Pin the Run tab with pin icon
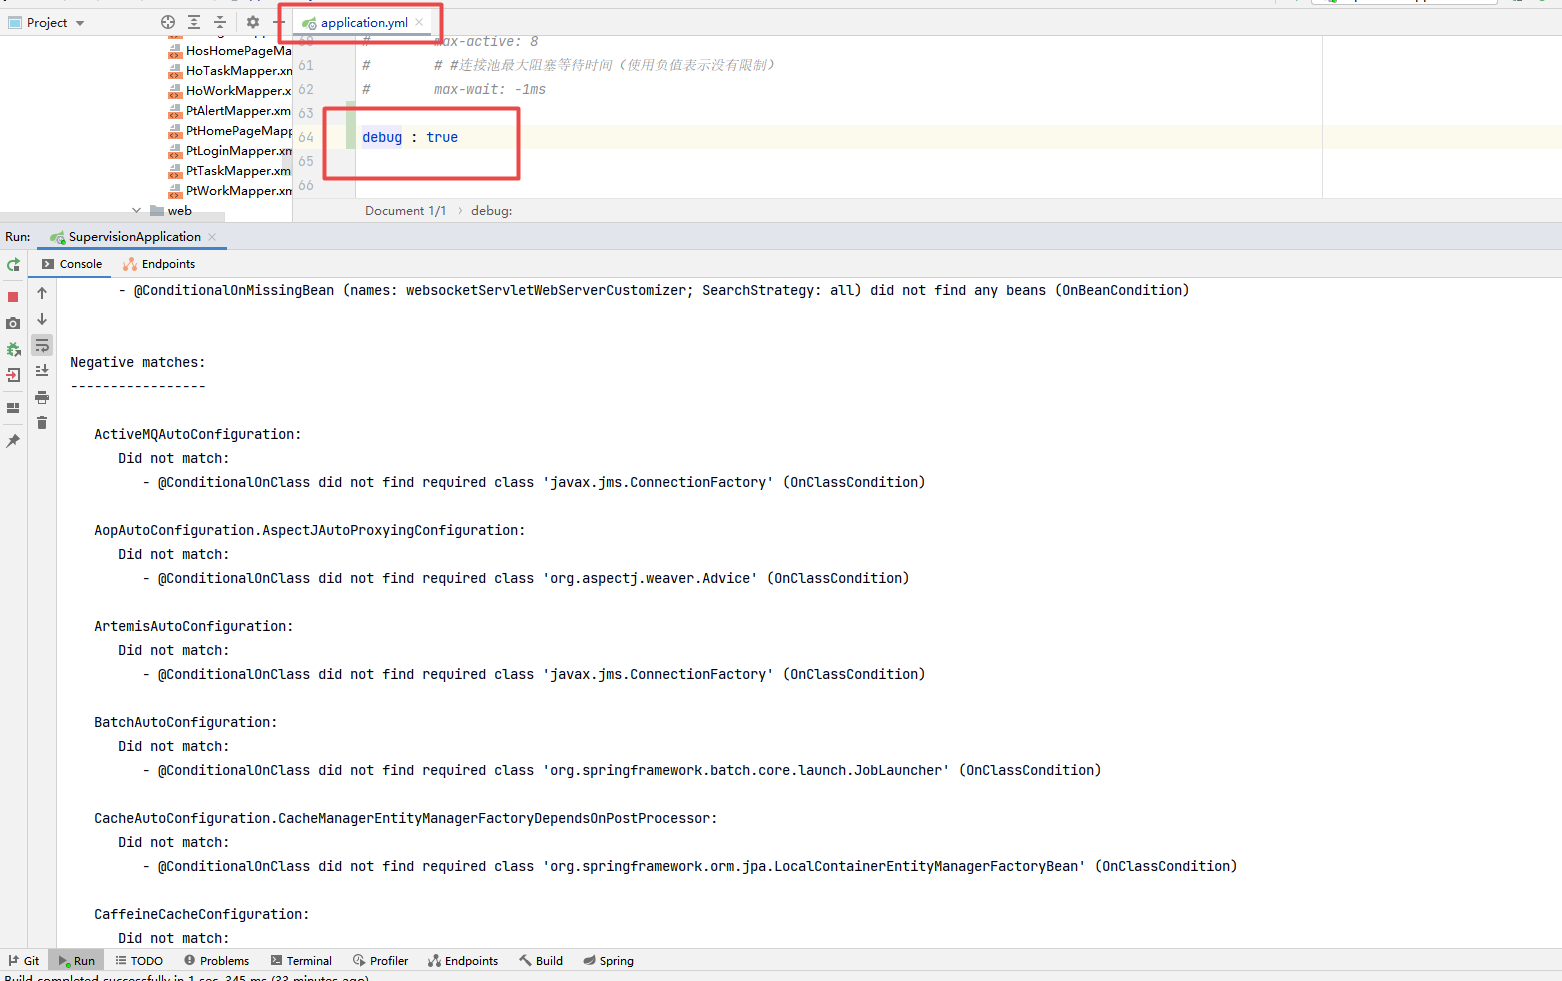The height and width of the screenshot is (981, 1562). pyautogui.click(x=13, y=441)
